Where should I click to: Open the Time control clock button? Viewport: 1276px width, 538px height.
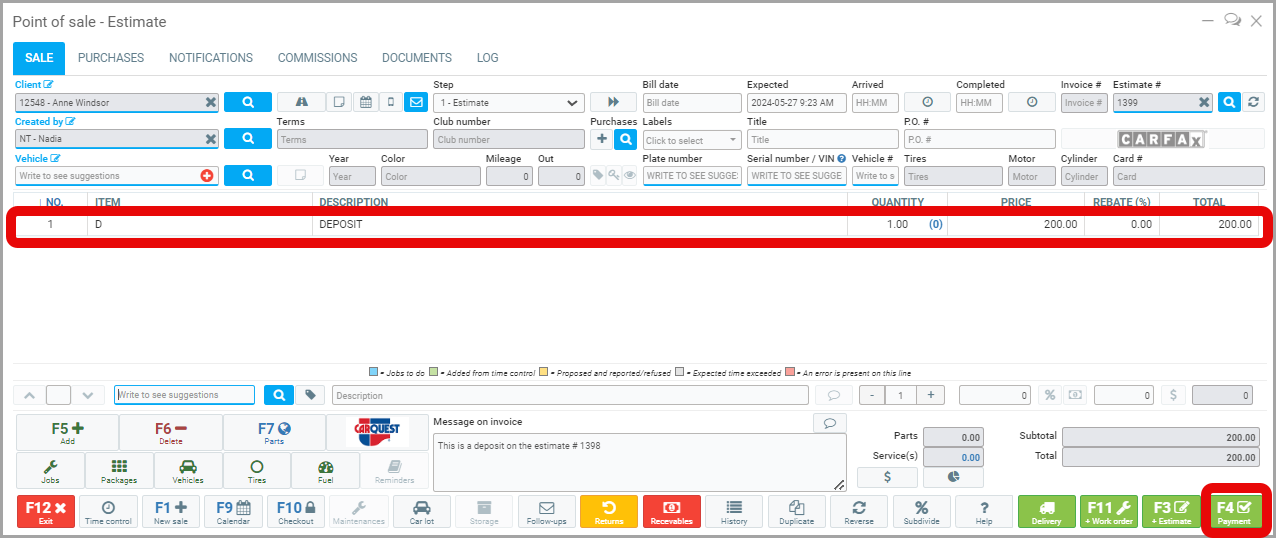pos(108,512)
